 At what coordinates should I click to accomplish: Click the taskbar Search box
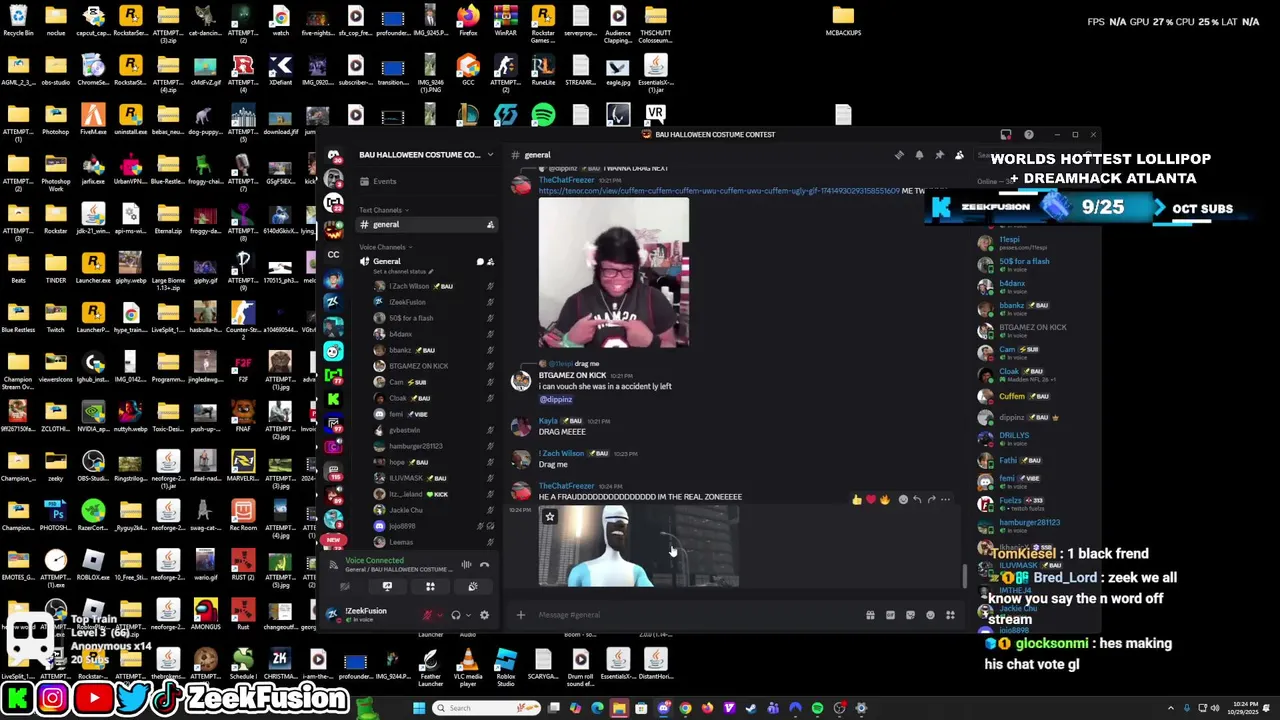pos(487,708)
